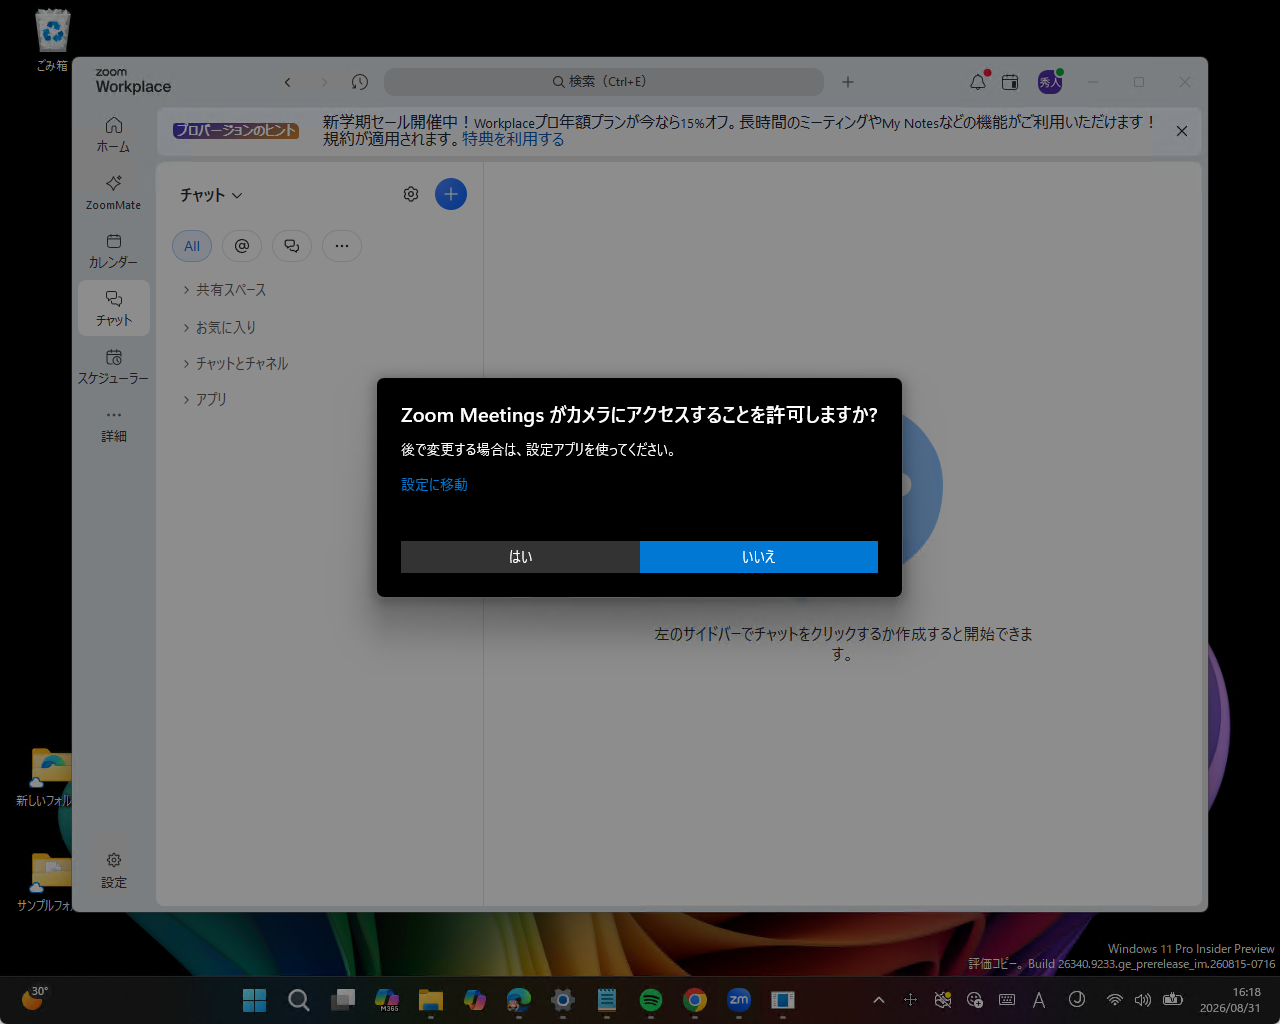Viewport: 1280px width, 1024px height.
Task: Open Spotify from the taskbar
Action: click(x=651, y=1000)
